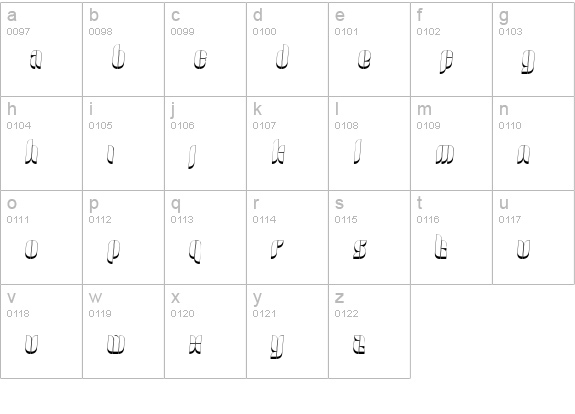Click the 'h' glyph preview 0104
The width and height of the screenshot is (575, 414).
point(32,151)
